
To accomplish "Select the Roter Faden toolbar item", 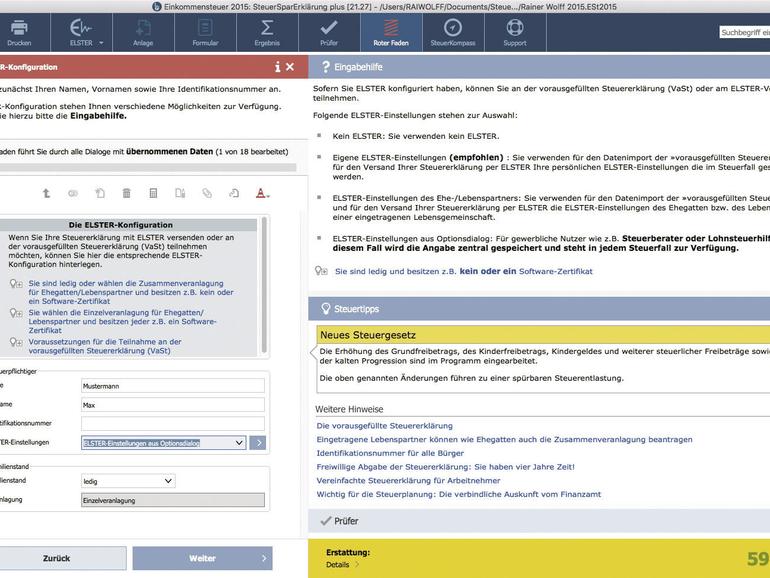I will point(391,32).
